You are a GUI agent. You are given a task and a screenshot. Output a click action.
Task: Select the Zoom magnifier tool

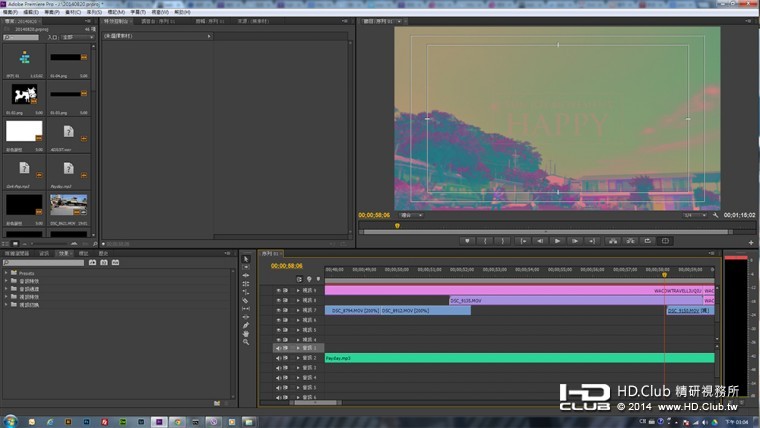tap(246, 342)
